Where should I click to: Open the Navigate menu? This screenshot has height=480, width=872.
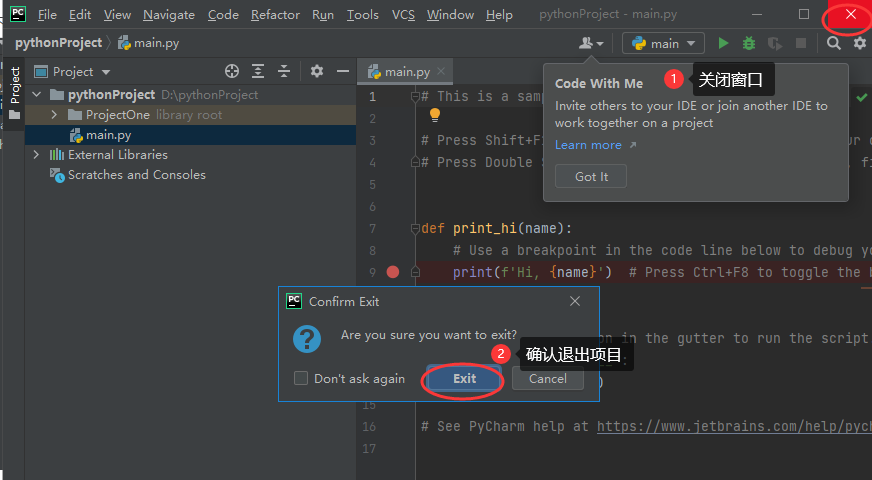169,15
